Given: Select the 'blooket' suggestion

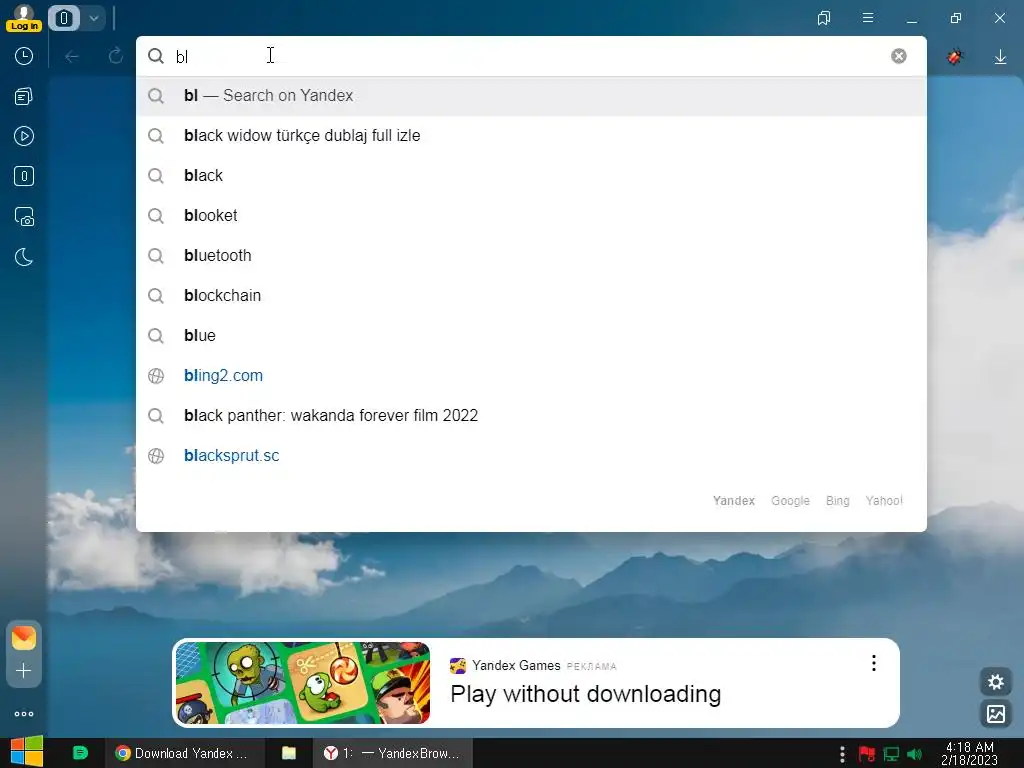Looking at the screenshot, I should click(531, 216).
